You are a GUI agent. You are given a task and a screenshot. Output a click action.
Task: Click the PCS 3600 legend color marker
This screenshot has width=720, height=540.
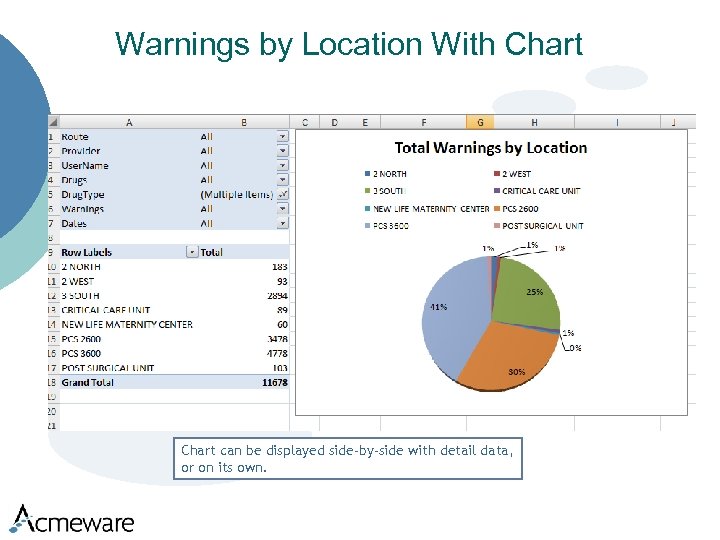click(367, 226)
